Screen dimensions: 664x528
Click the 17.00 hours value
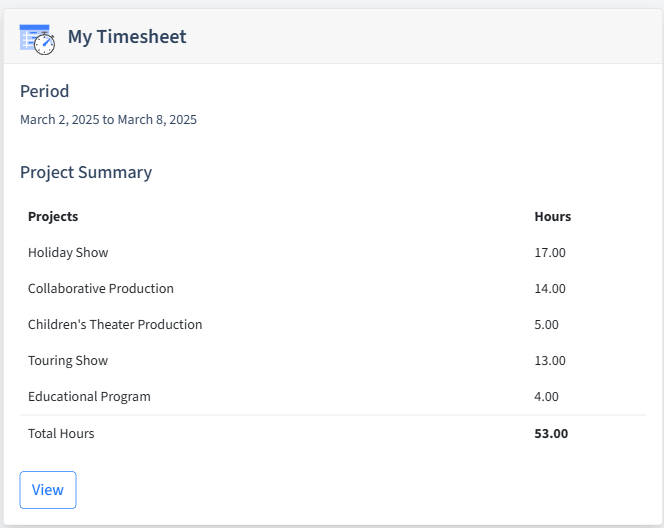click(x=550, y=253)
